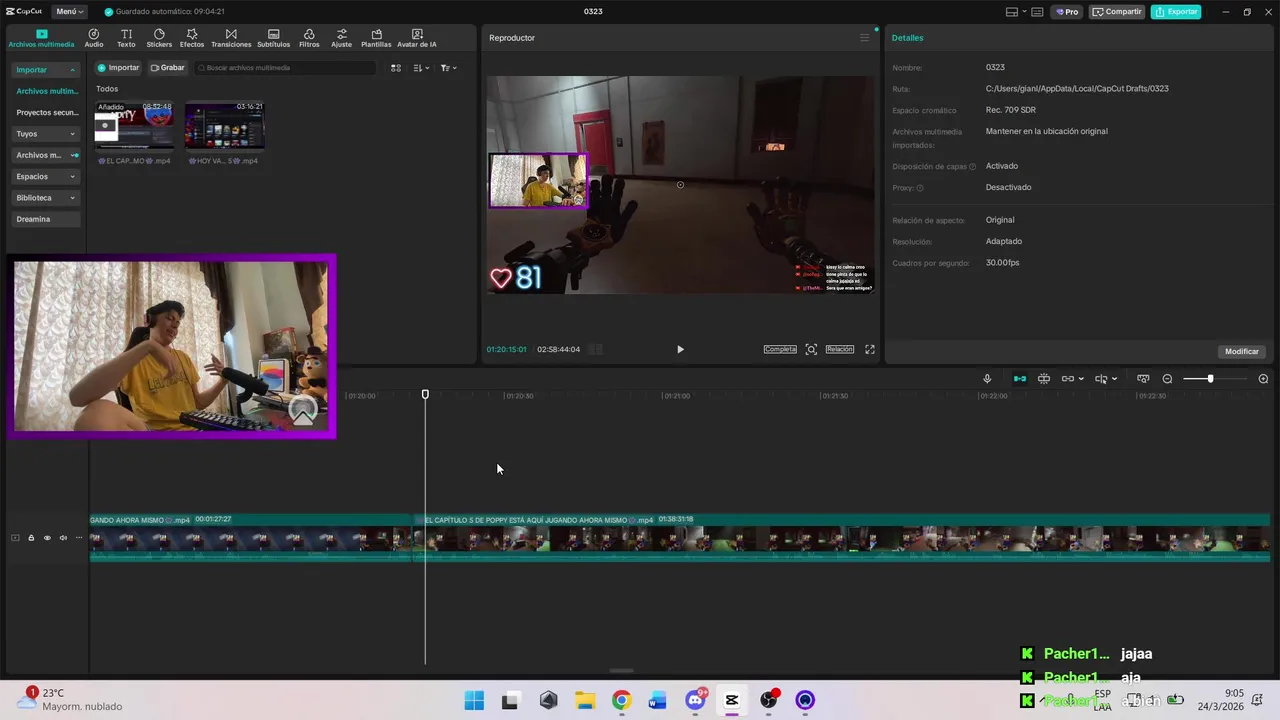This screenshot has width=1280, height=720.
Task: Open the Relación aspect ratio button
Action: 840,349
